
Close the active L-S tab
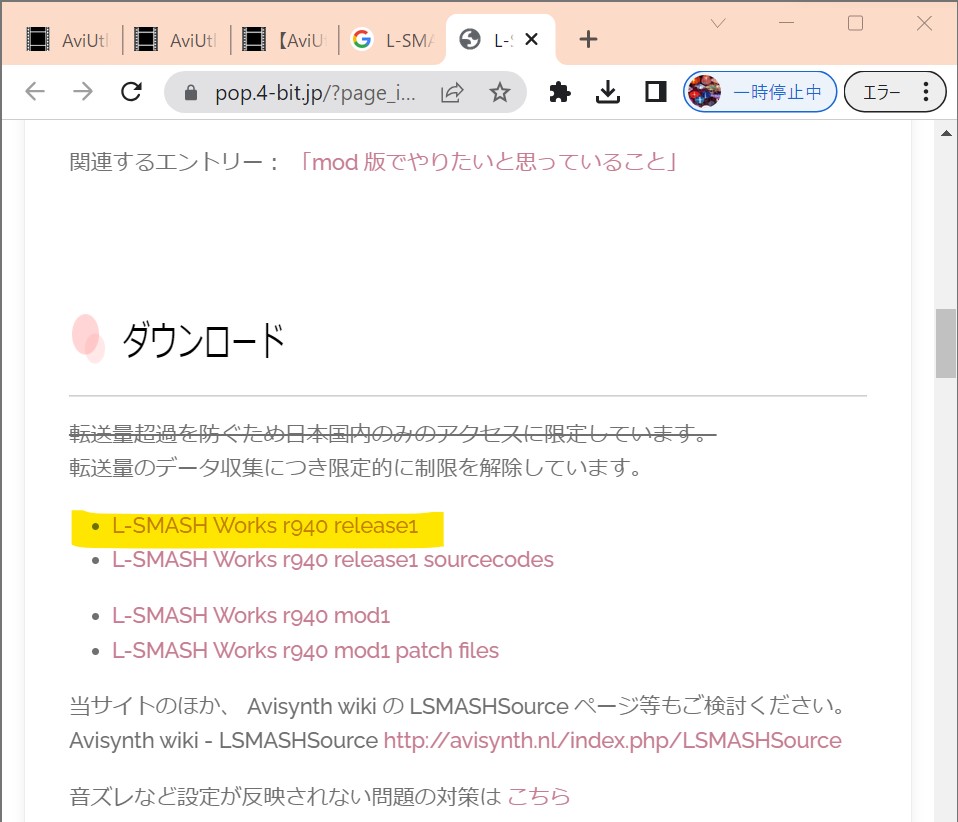pyautogui.click(x=532, y=40)
